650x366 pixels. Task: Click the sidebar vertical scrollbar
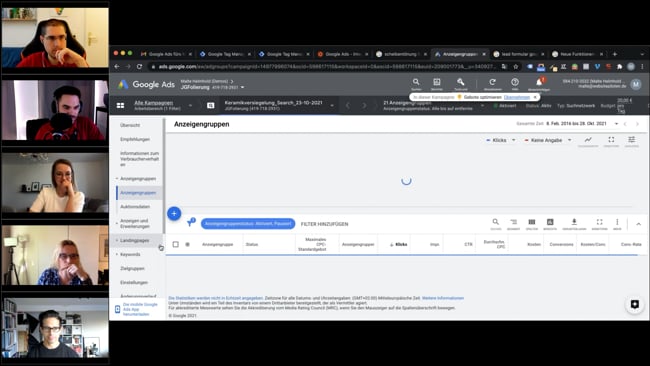click(164, 176)
